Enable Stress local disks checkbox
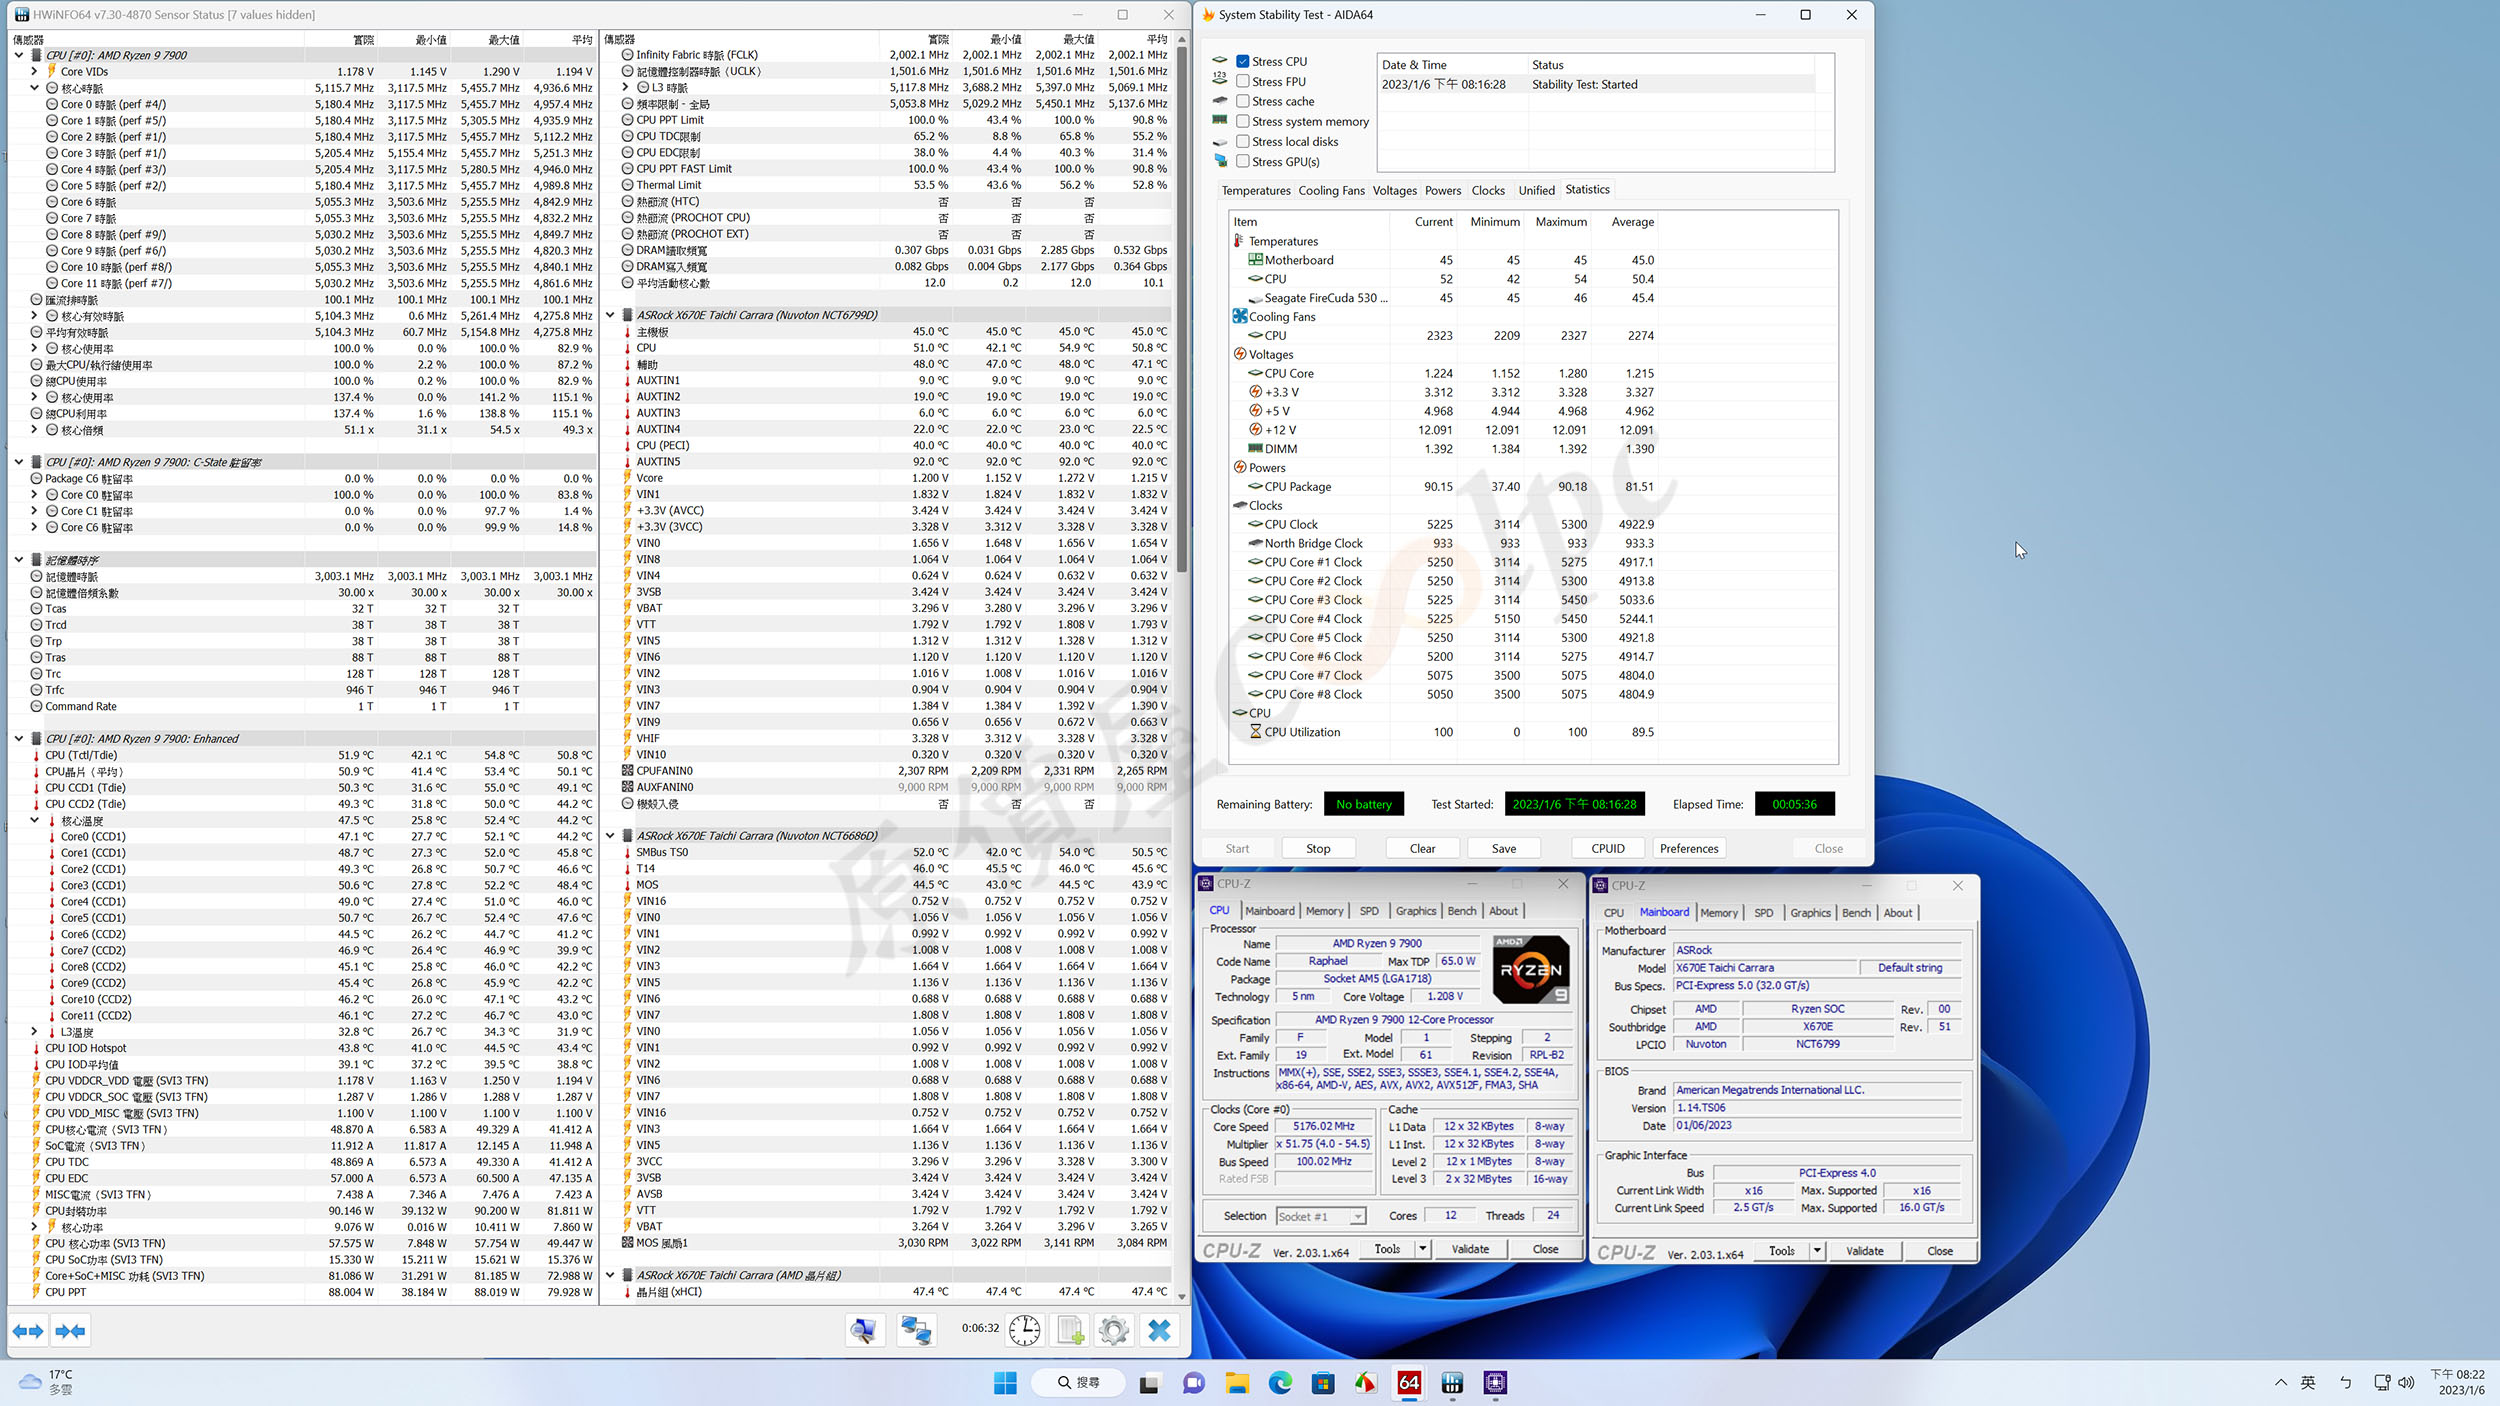Screen dimensions: 2500x1406 click(1243, 142)
